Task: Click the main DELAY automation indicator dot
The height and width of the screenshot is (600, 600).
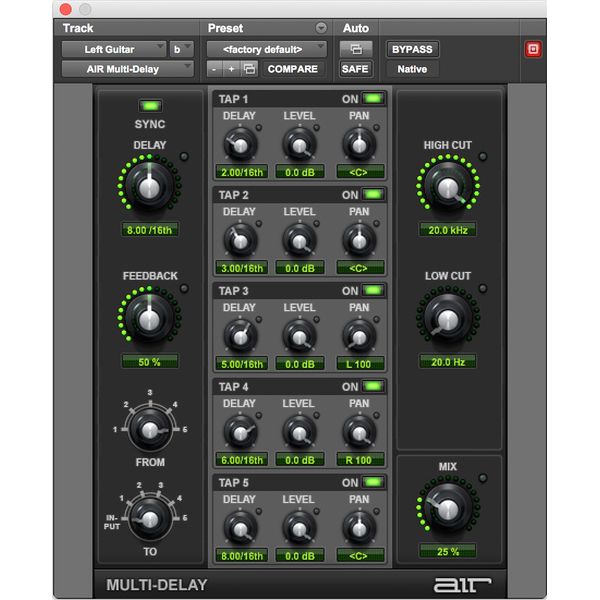Action: coord(184,156)
